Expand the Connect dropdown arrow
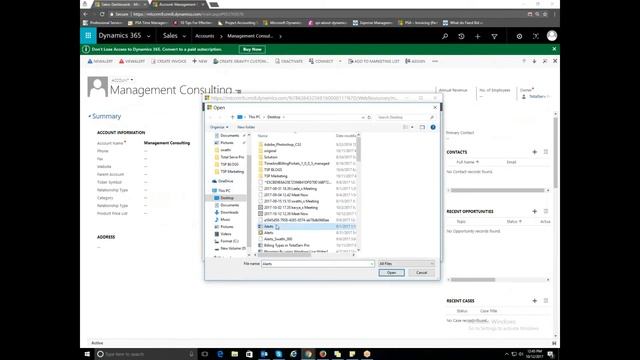Viewport: 640px width, 360px height. [x=340, y=61]
